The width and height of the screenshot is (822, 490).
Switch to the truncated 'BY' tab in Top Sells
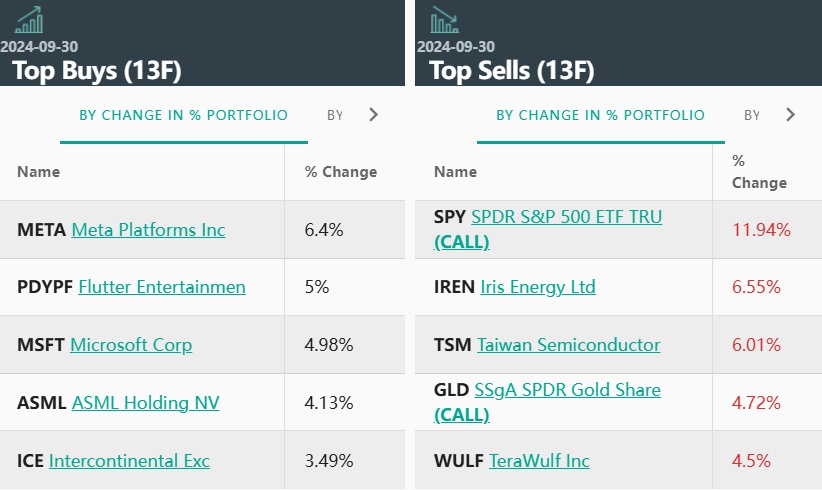click(752, 115)
